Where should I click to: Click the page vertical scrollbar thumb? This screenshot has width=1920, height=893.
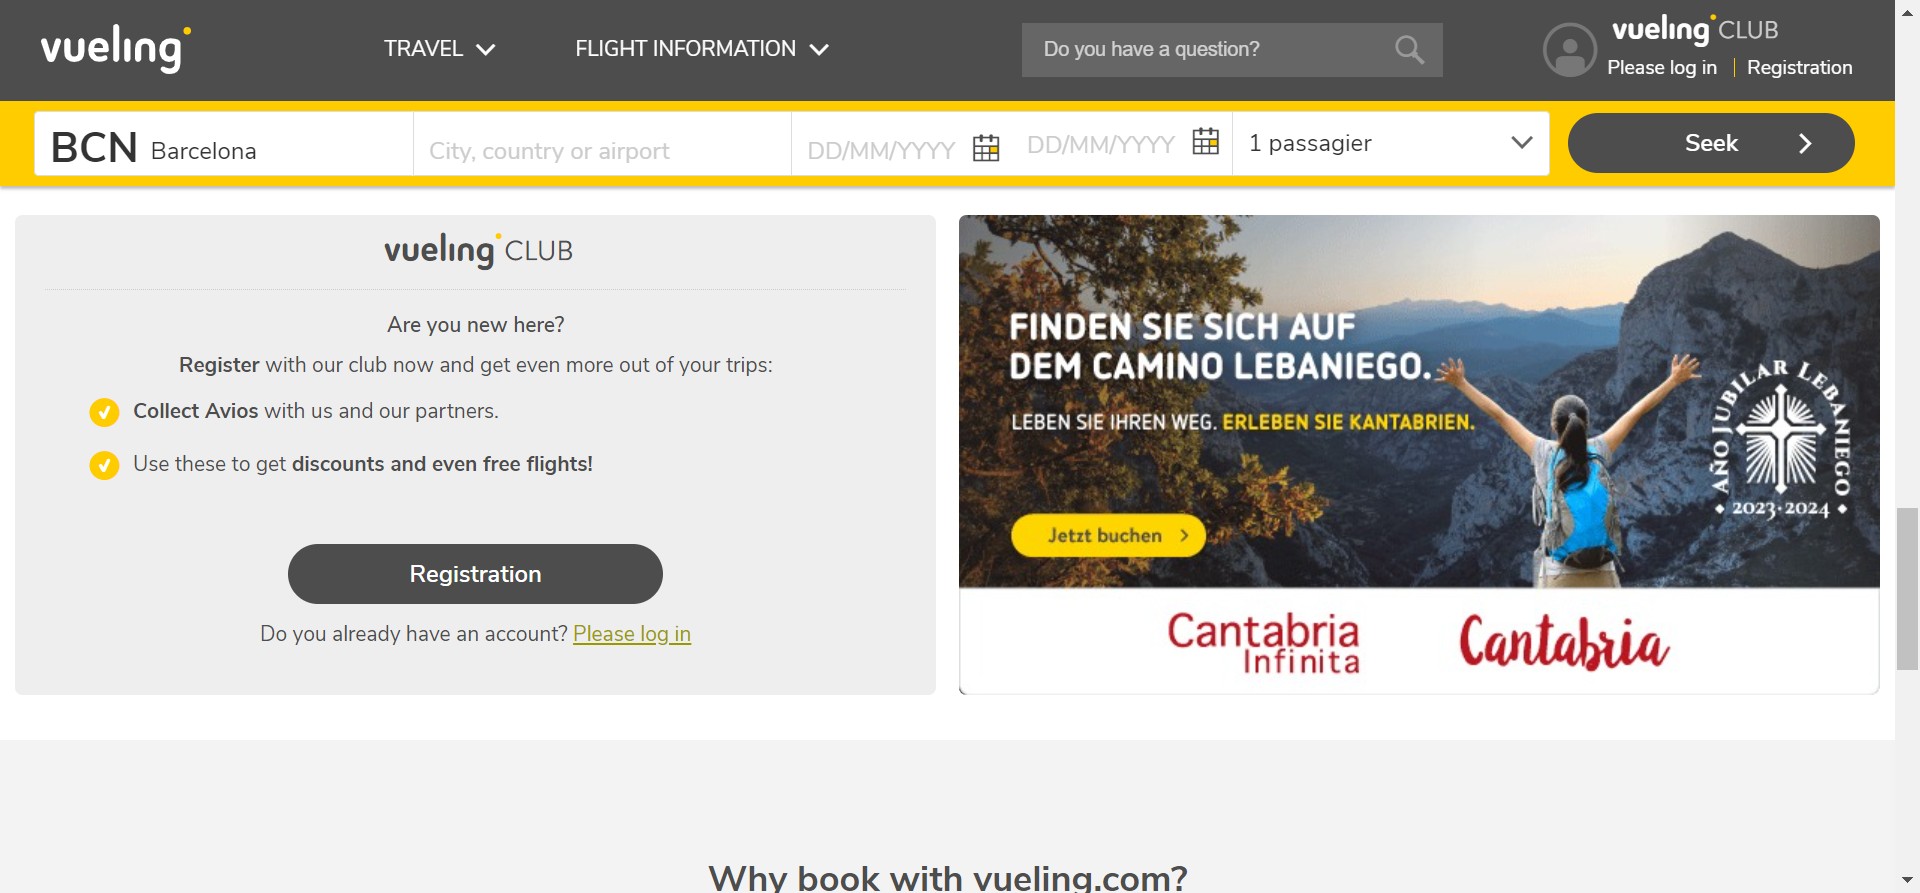[x=1907, y=588]
